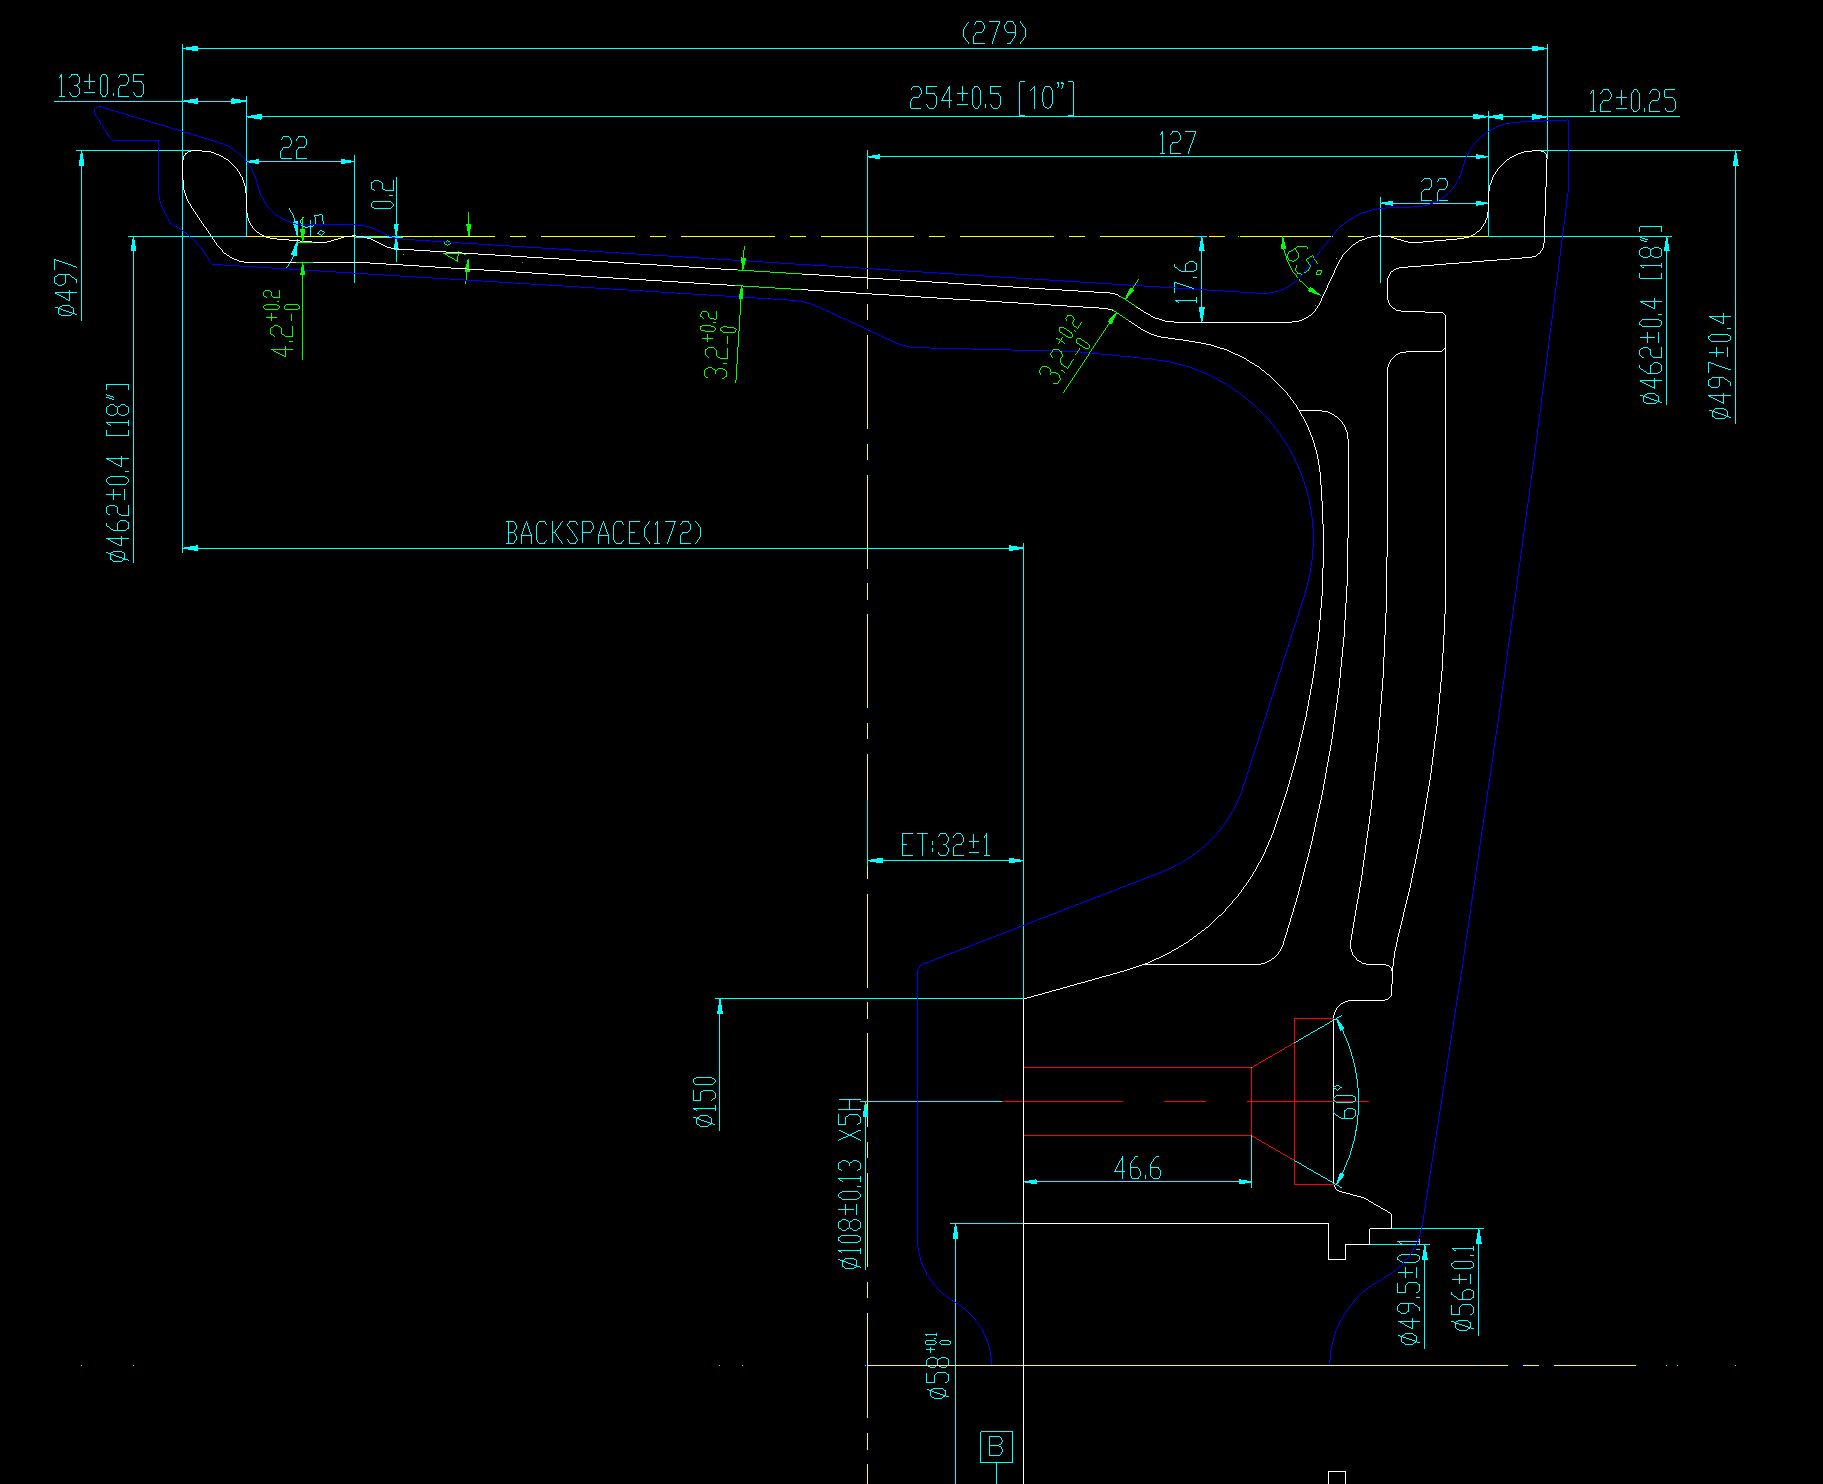The image size is (1823, 1484).
Task: Select the Ø49.5±0.1 diameter dimension
Action: tap(1408, 1292)
